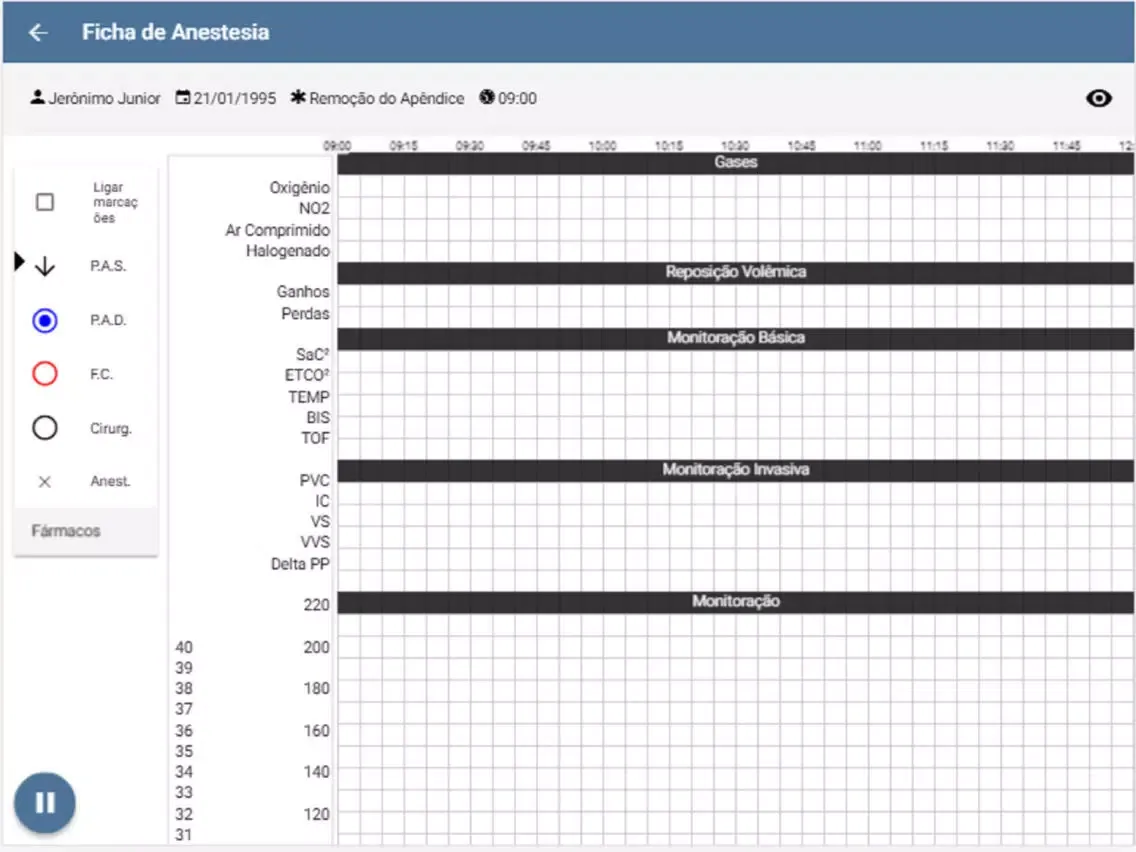
Task: Select the F.C. red circle marker
Action: click(x=45, y=374)
